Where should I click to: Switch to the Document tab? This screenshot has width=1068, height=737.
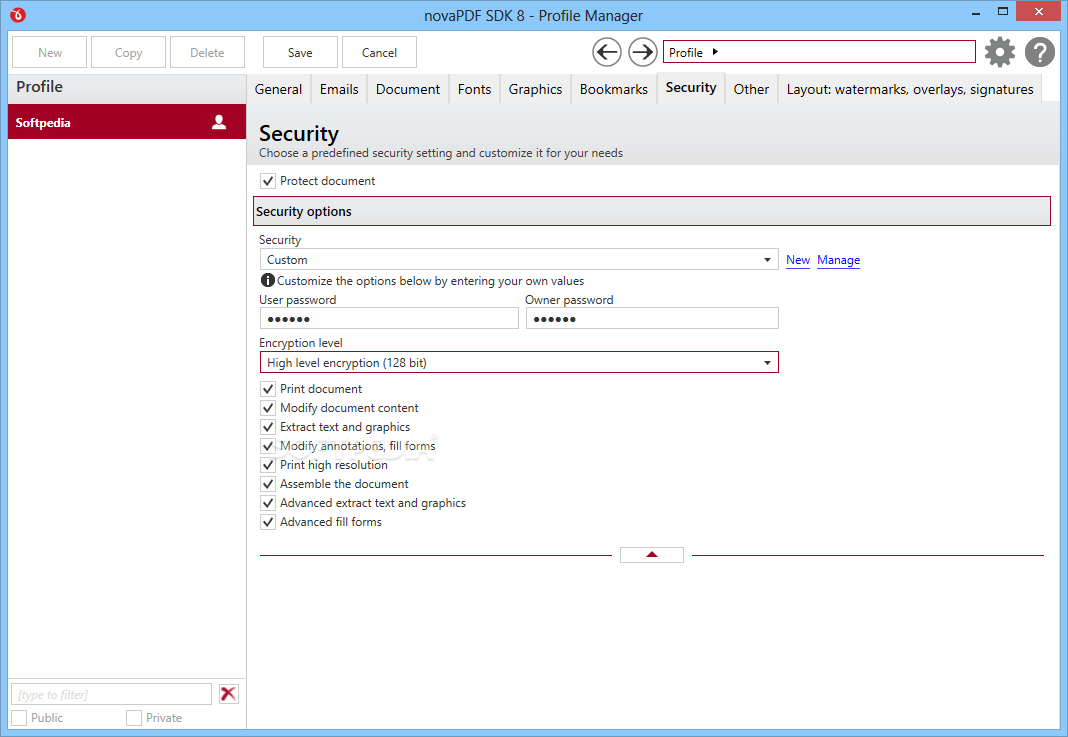[407, 89]
